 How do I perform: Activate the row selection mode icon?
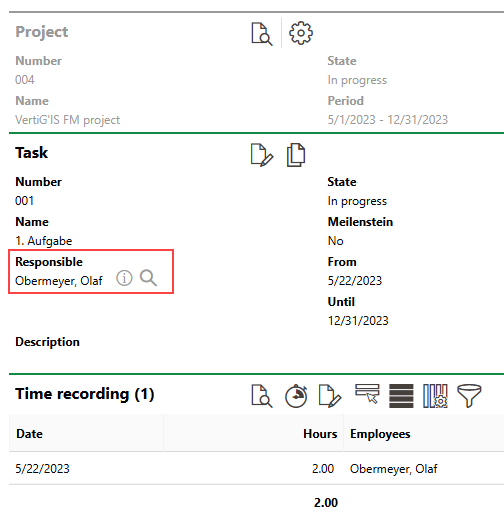click(367, 394)
